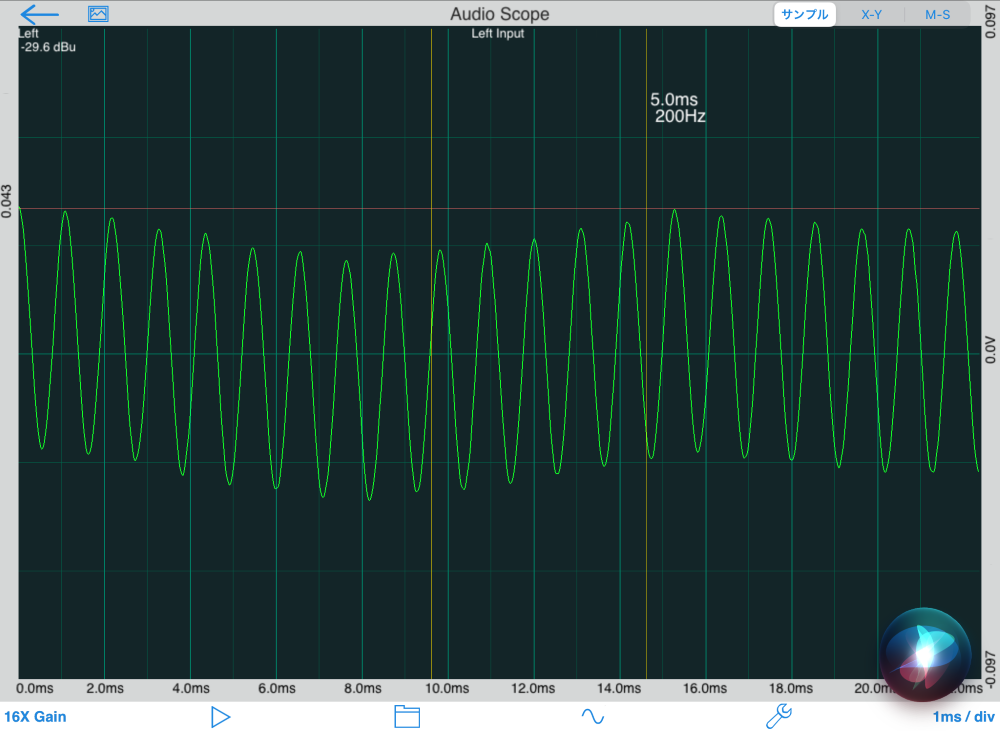Click the sine wave generator icon

click(x=593, y=716)
